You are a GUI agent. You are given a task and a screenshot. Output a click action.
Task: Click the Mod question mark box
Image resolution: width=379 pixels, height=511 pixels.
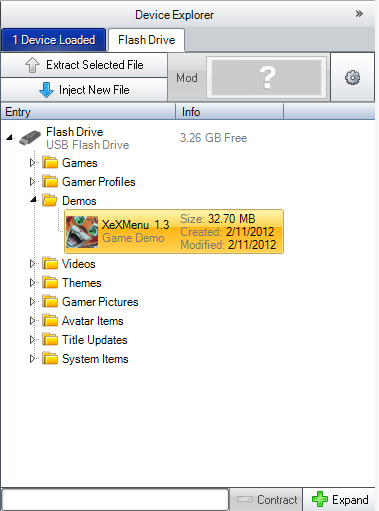267,77
